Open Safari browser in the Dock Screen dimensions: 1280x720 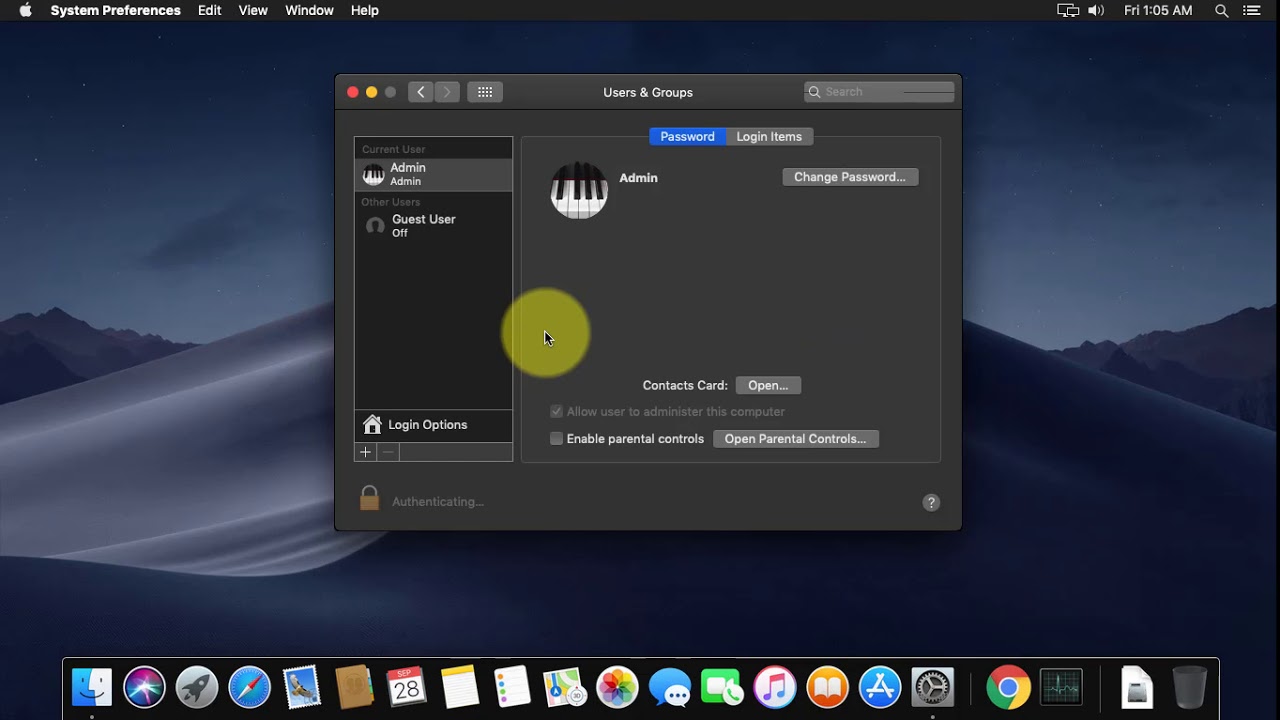click(x=249, y=688)
